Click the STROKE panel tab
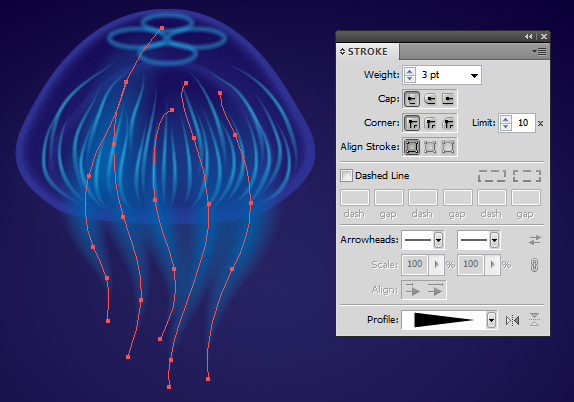This screenshot has width=574, height=402. [x=368, y=52]
